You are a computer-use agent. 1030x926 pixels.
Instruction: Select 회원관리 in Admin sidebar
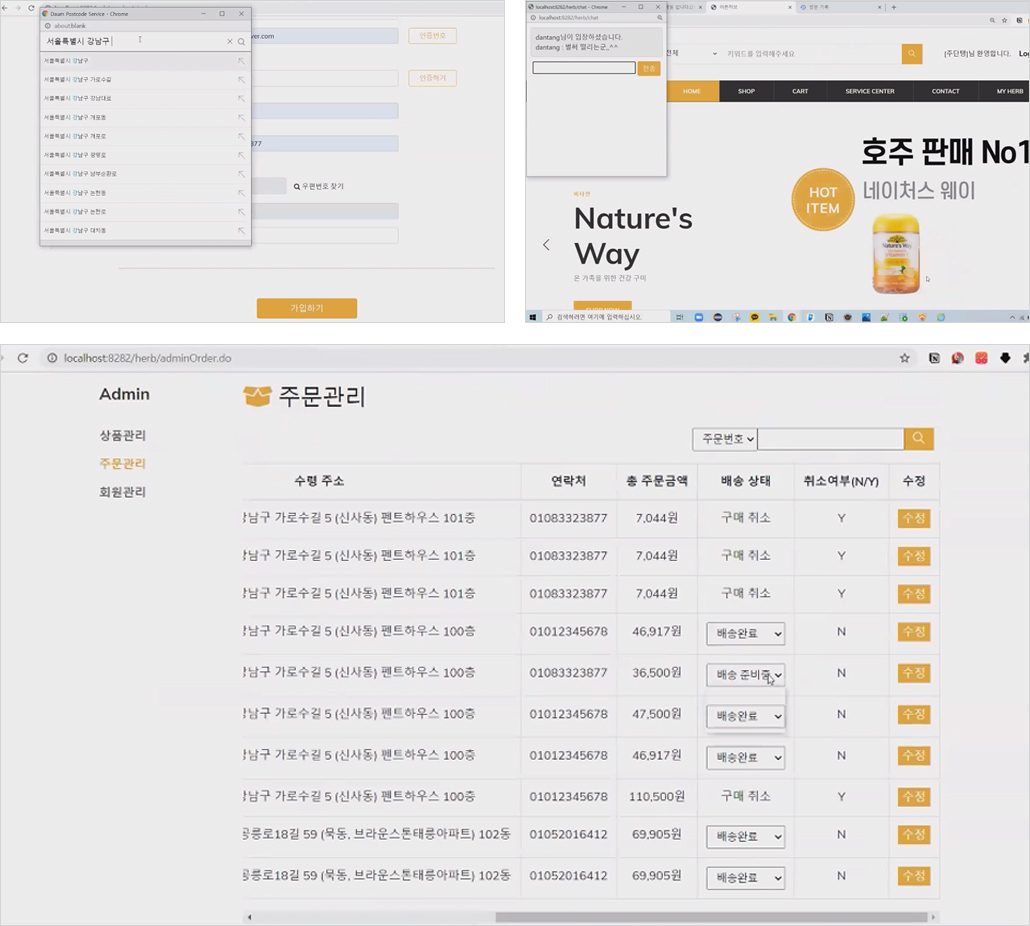coord(122,492)
